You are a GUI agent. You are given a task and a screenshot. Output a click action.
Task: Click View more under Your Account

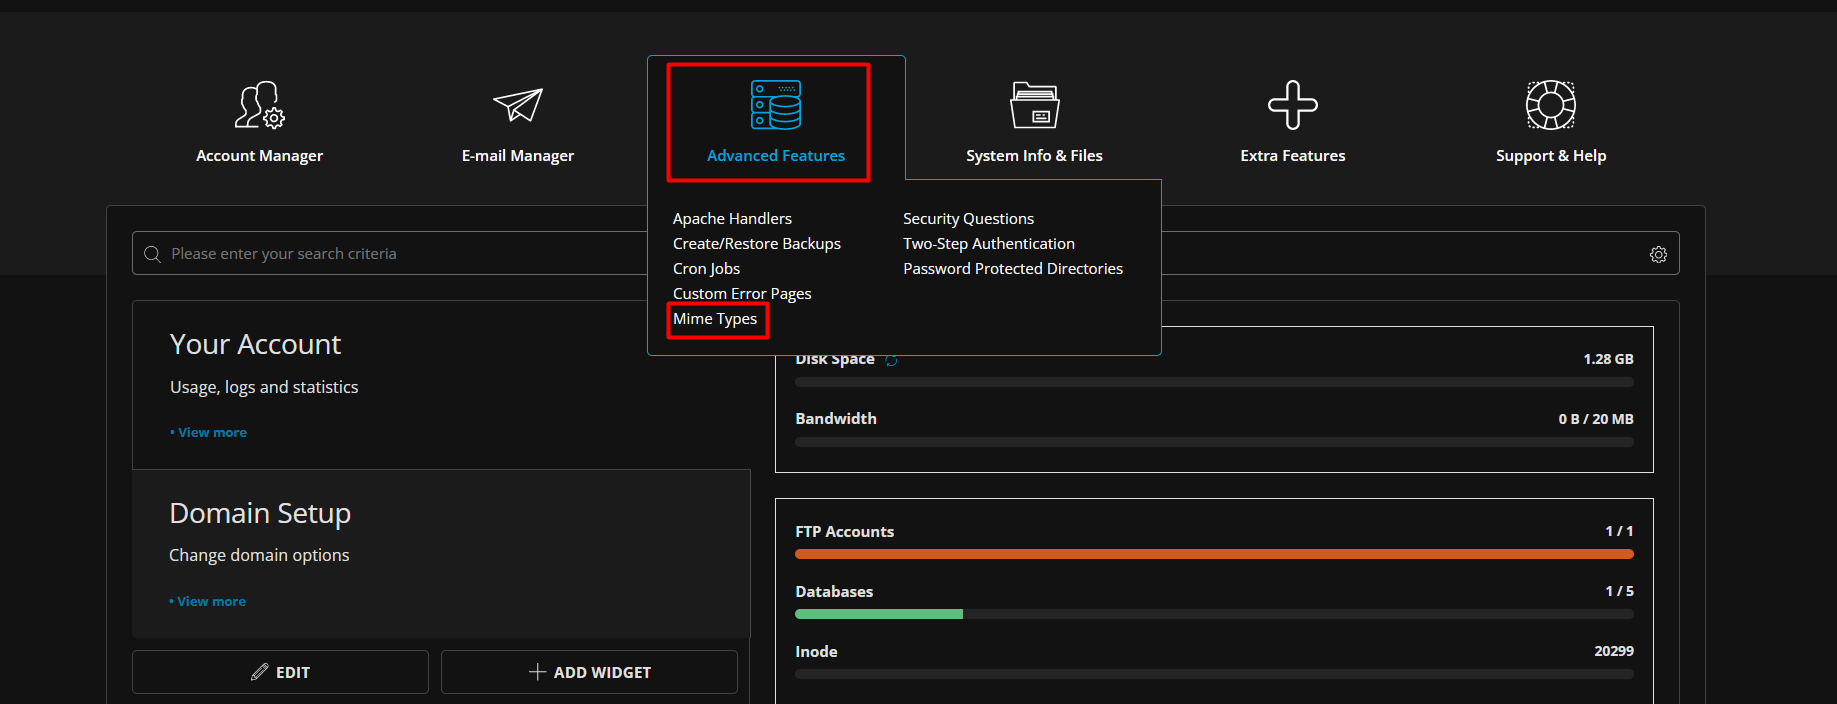[x=212, y=433]
